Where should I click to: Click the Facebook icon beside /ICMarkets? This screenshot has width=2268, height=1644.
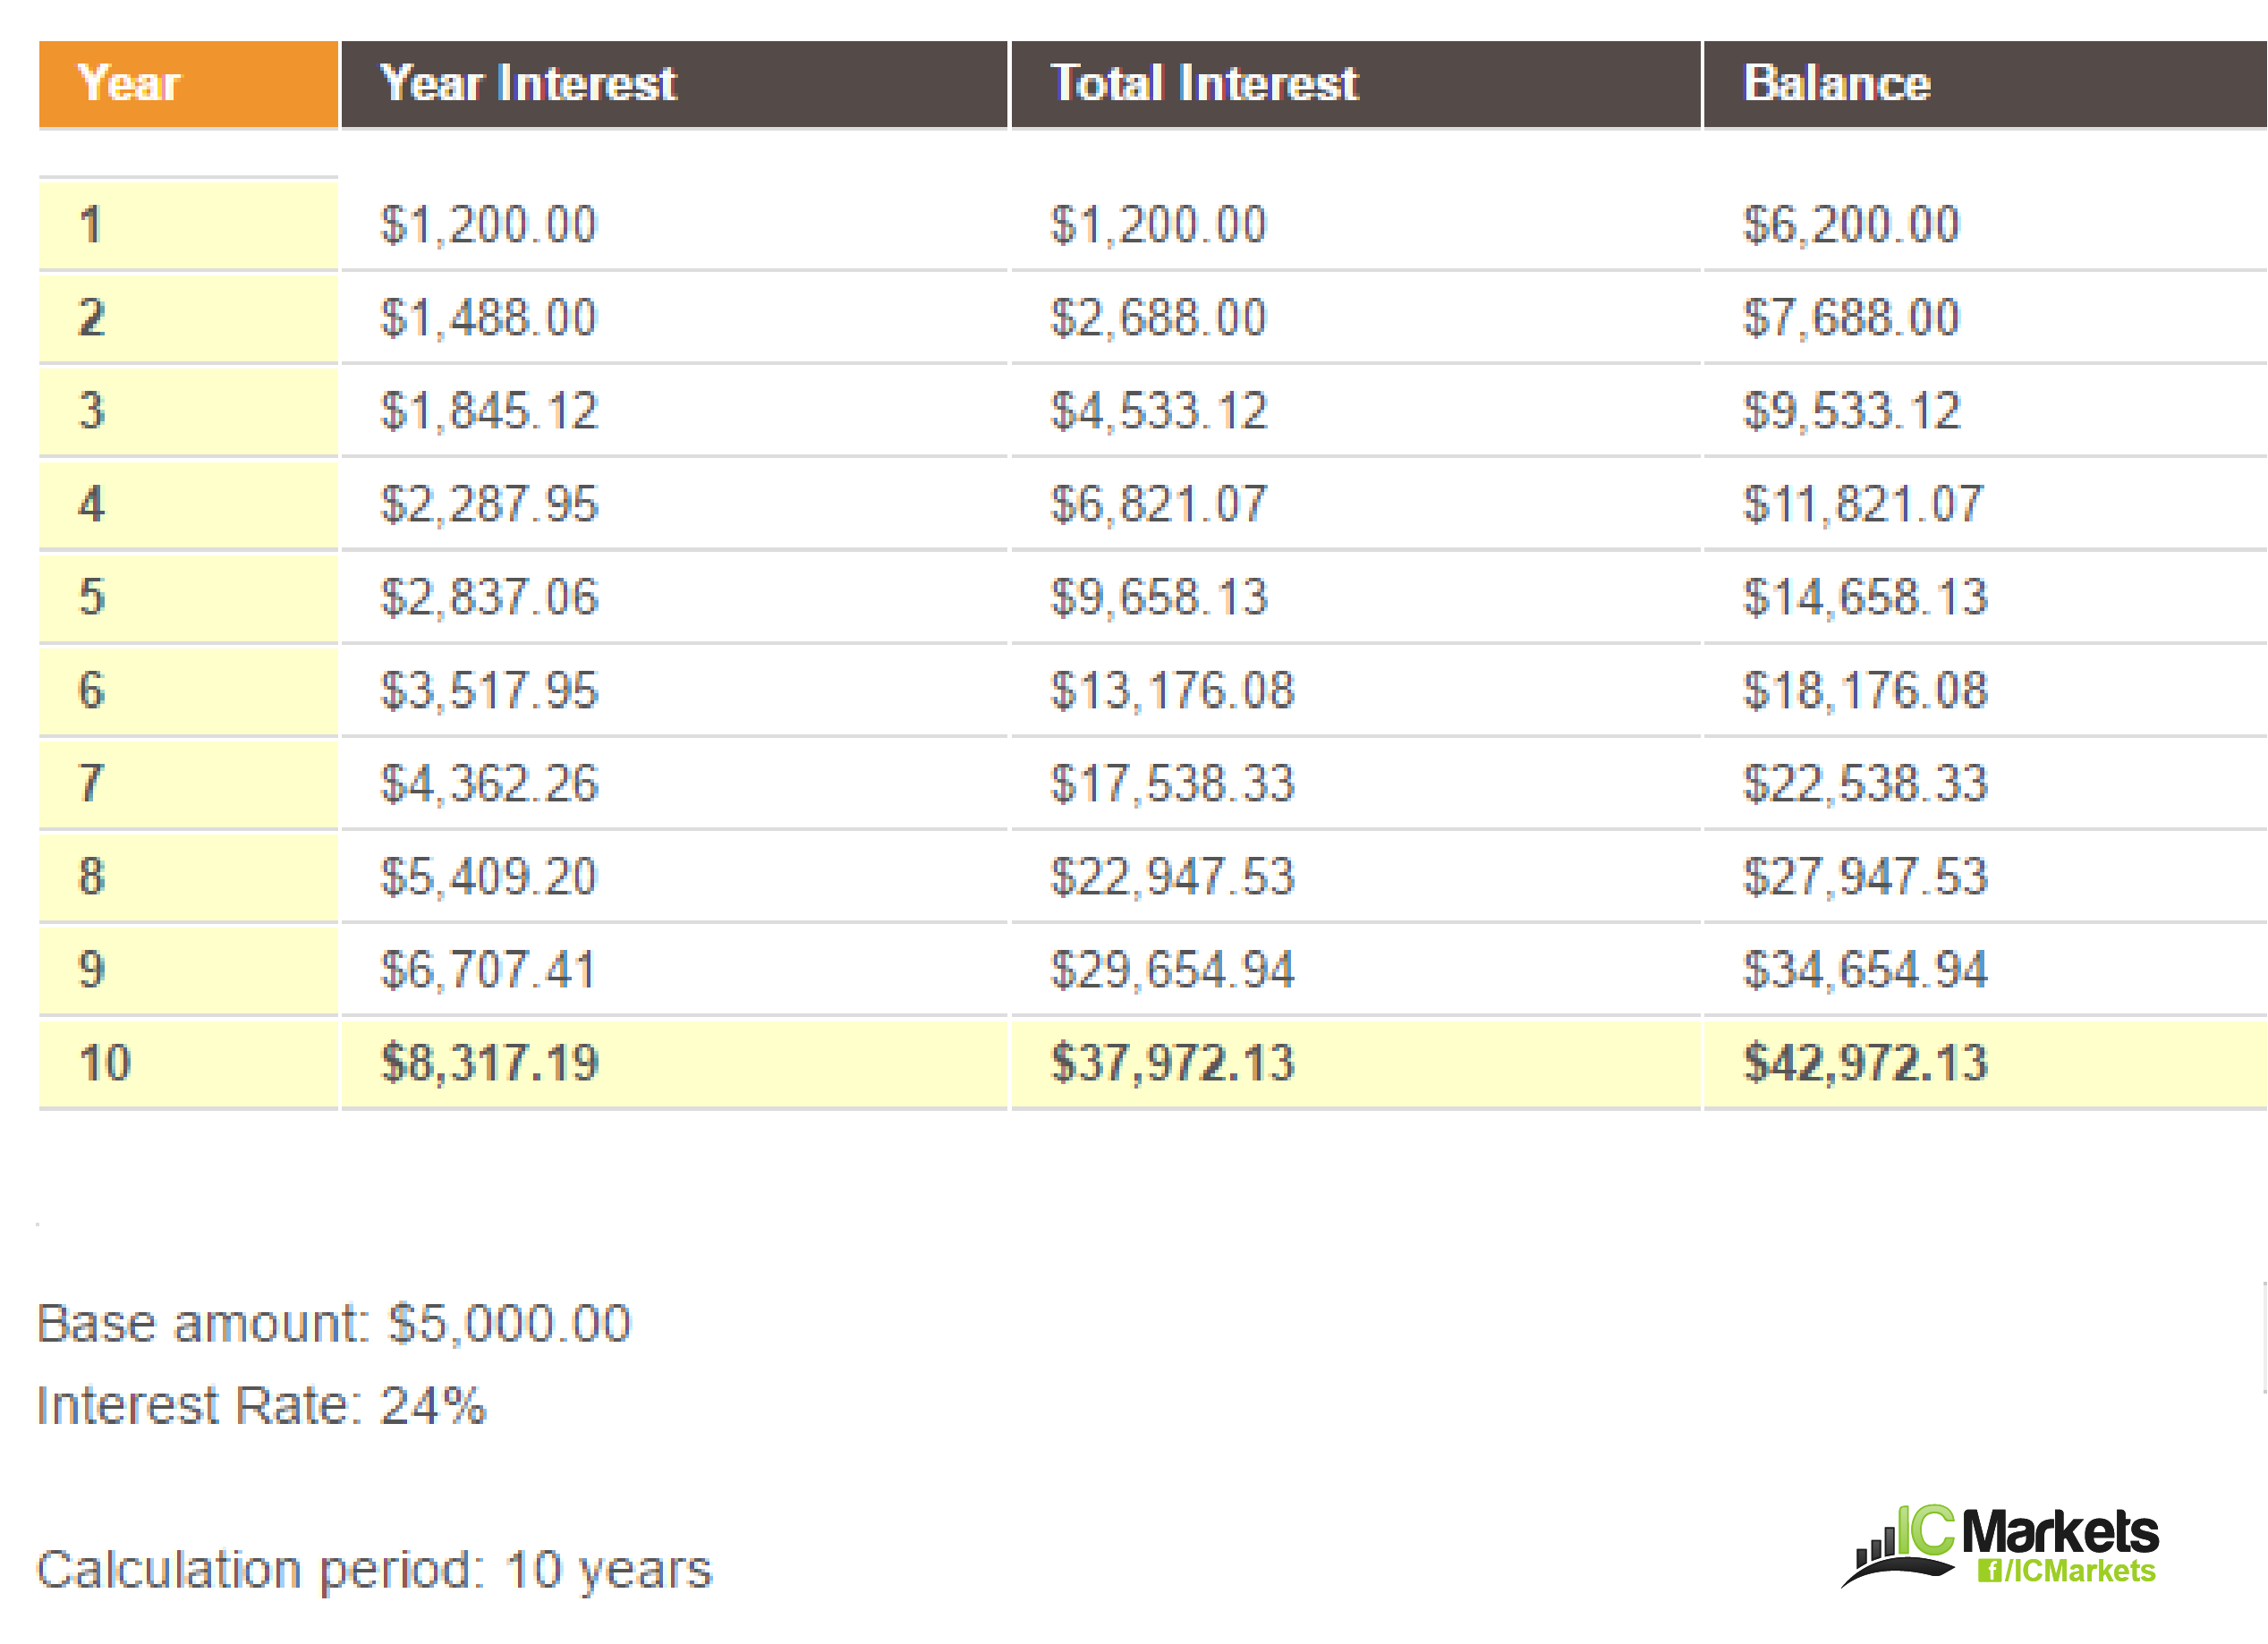(x=1989, y=1571)
